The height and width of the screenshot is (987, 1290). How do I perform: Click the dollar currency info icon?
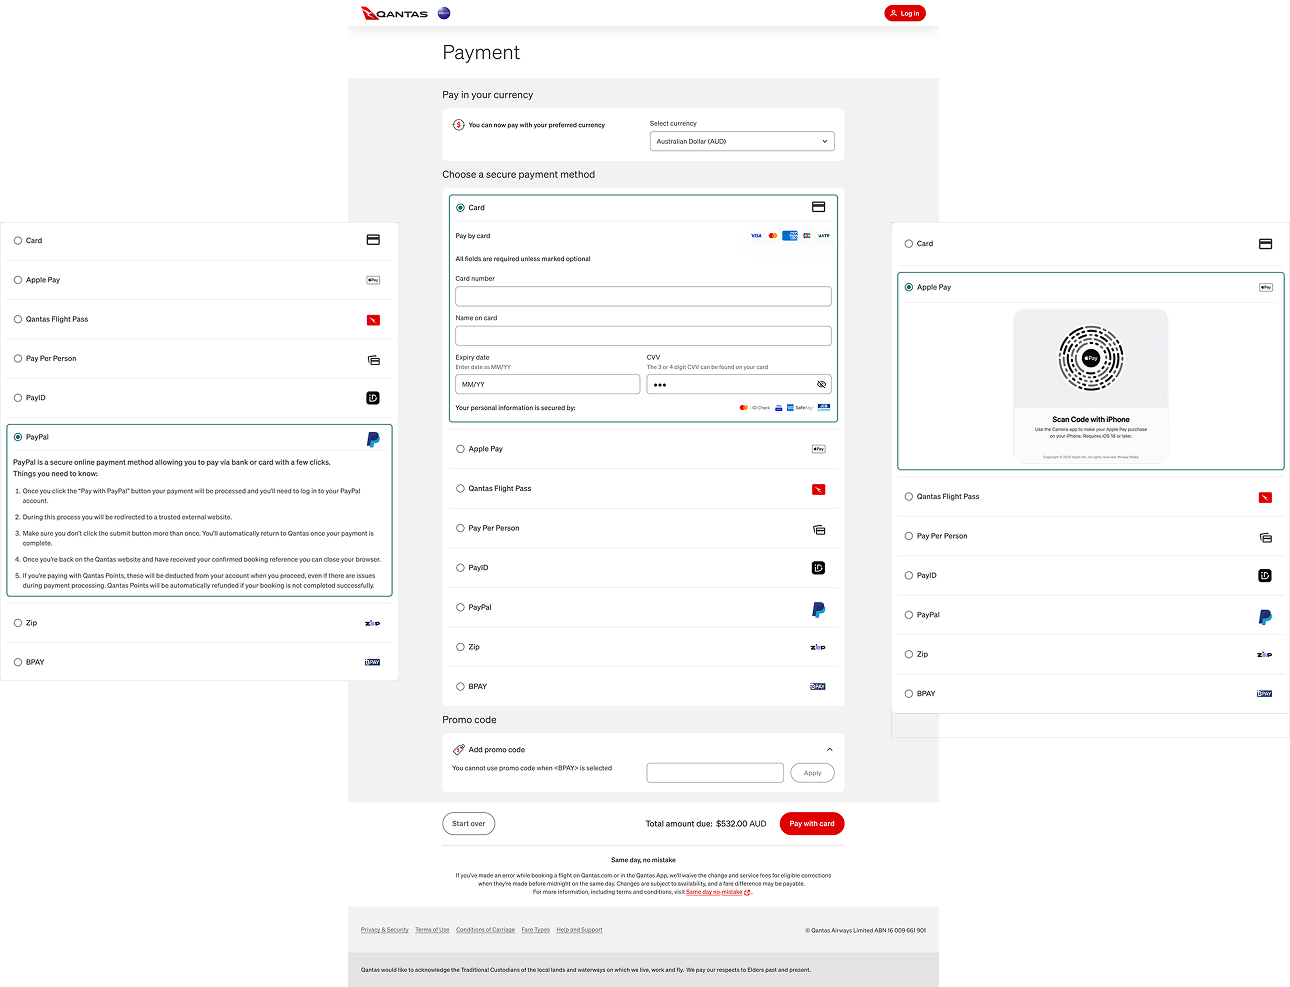pyautogui.click(x=459, y=125)
